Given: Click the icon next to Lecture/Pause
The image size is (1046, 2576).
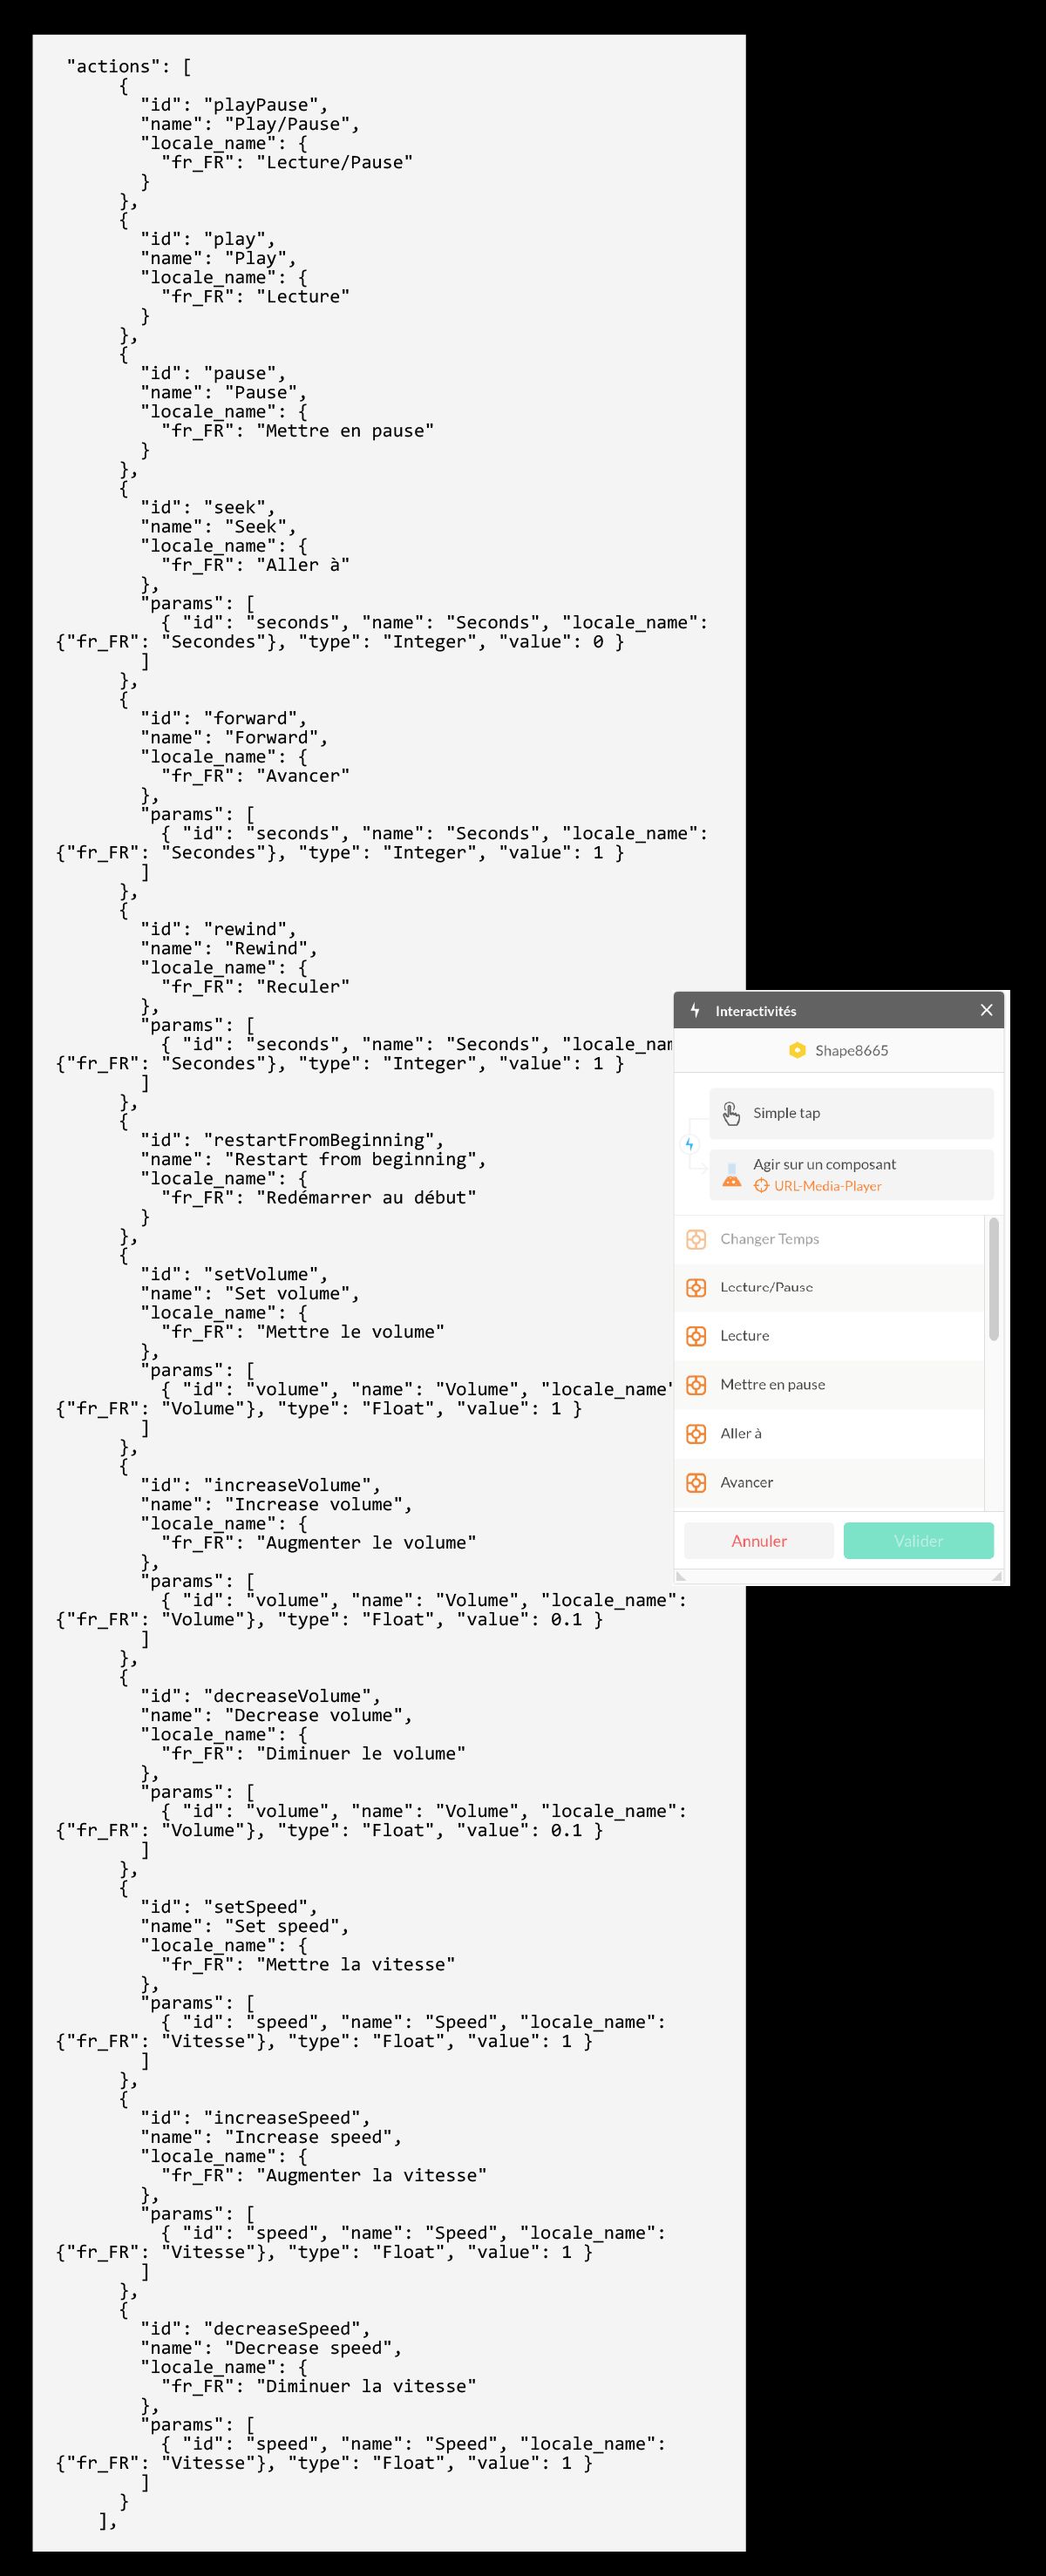Looking at the screenshot, I should tap(696, 1287).
